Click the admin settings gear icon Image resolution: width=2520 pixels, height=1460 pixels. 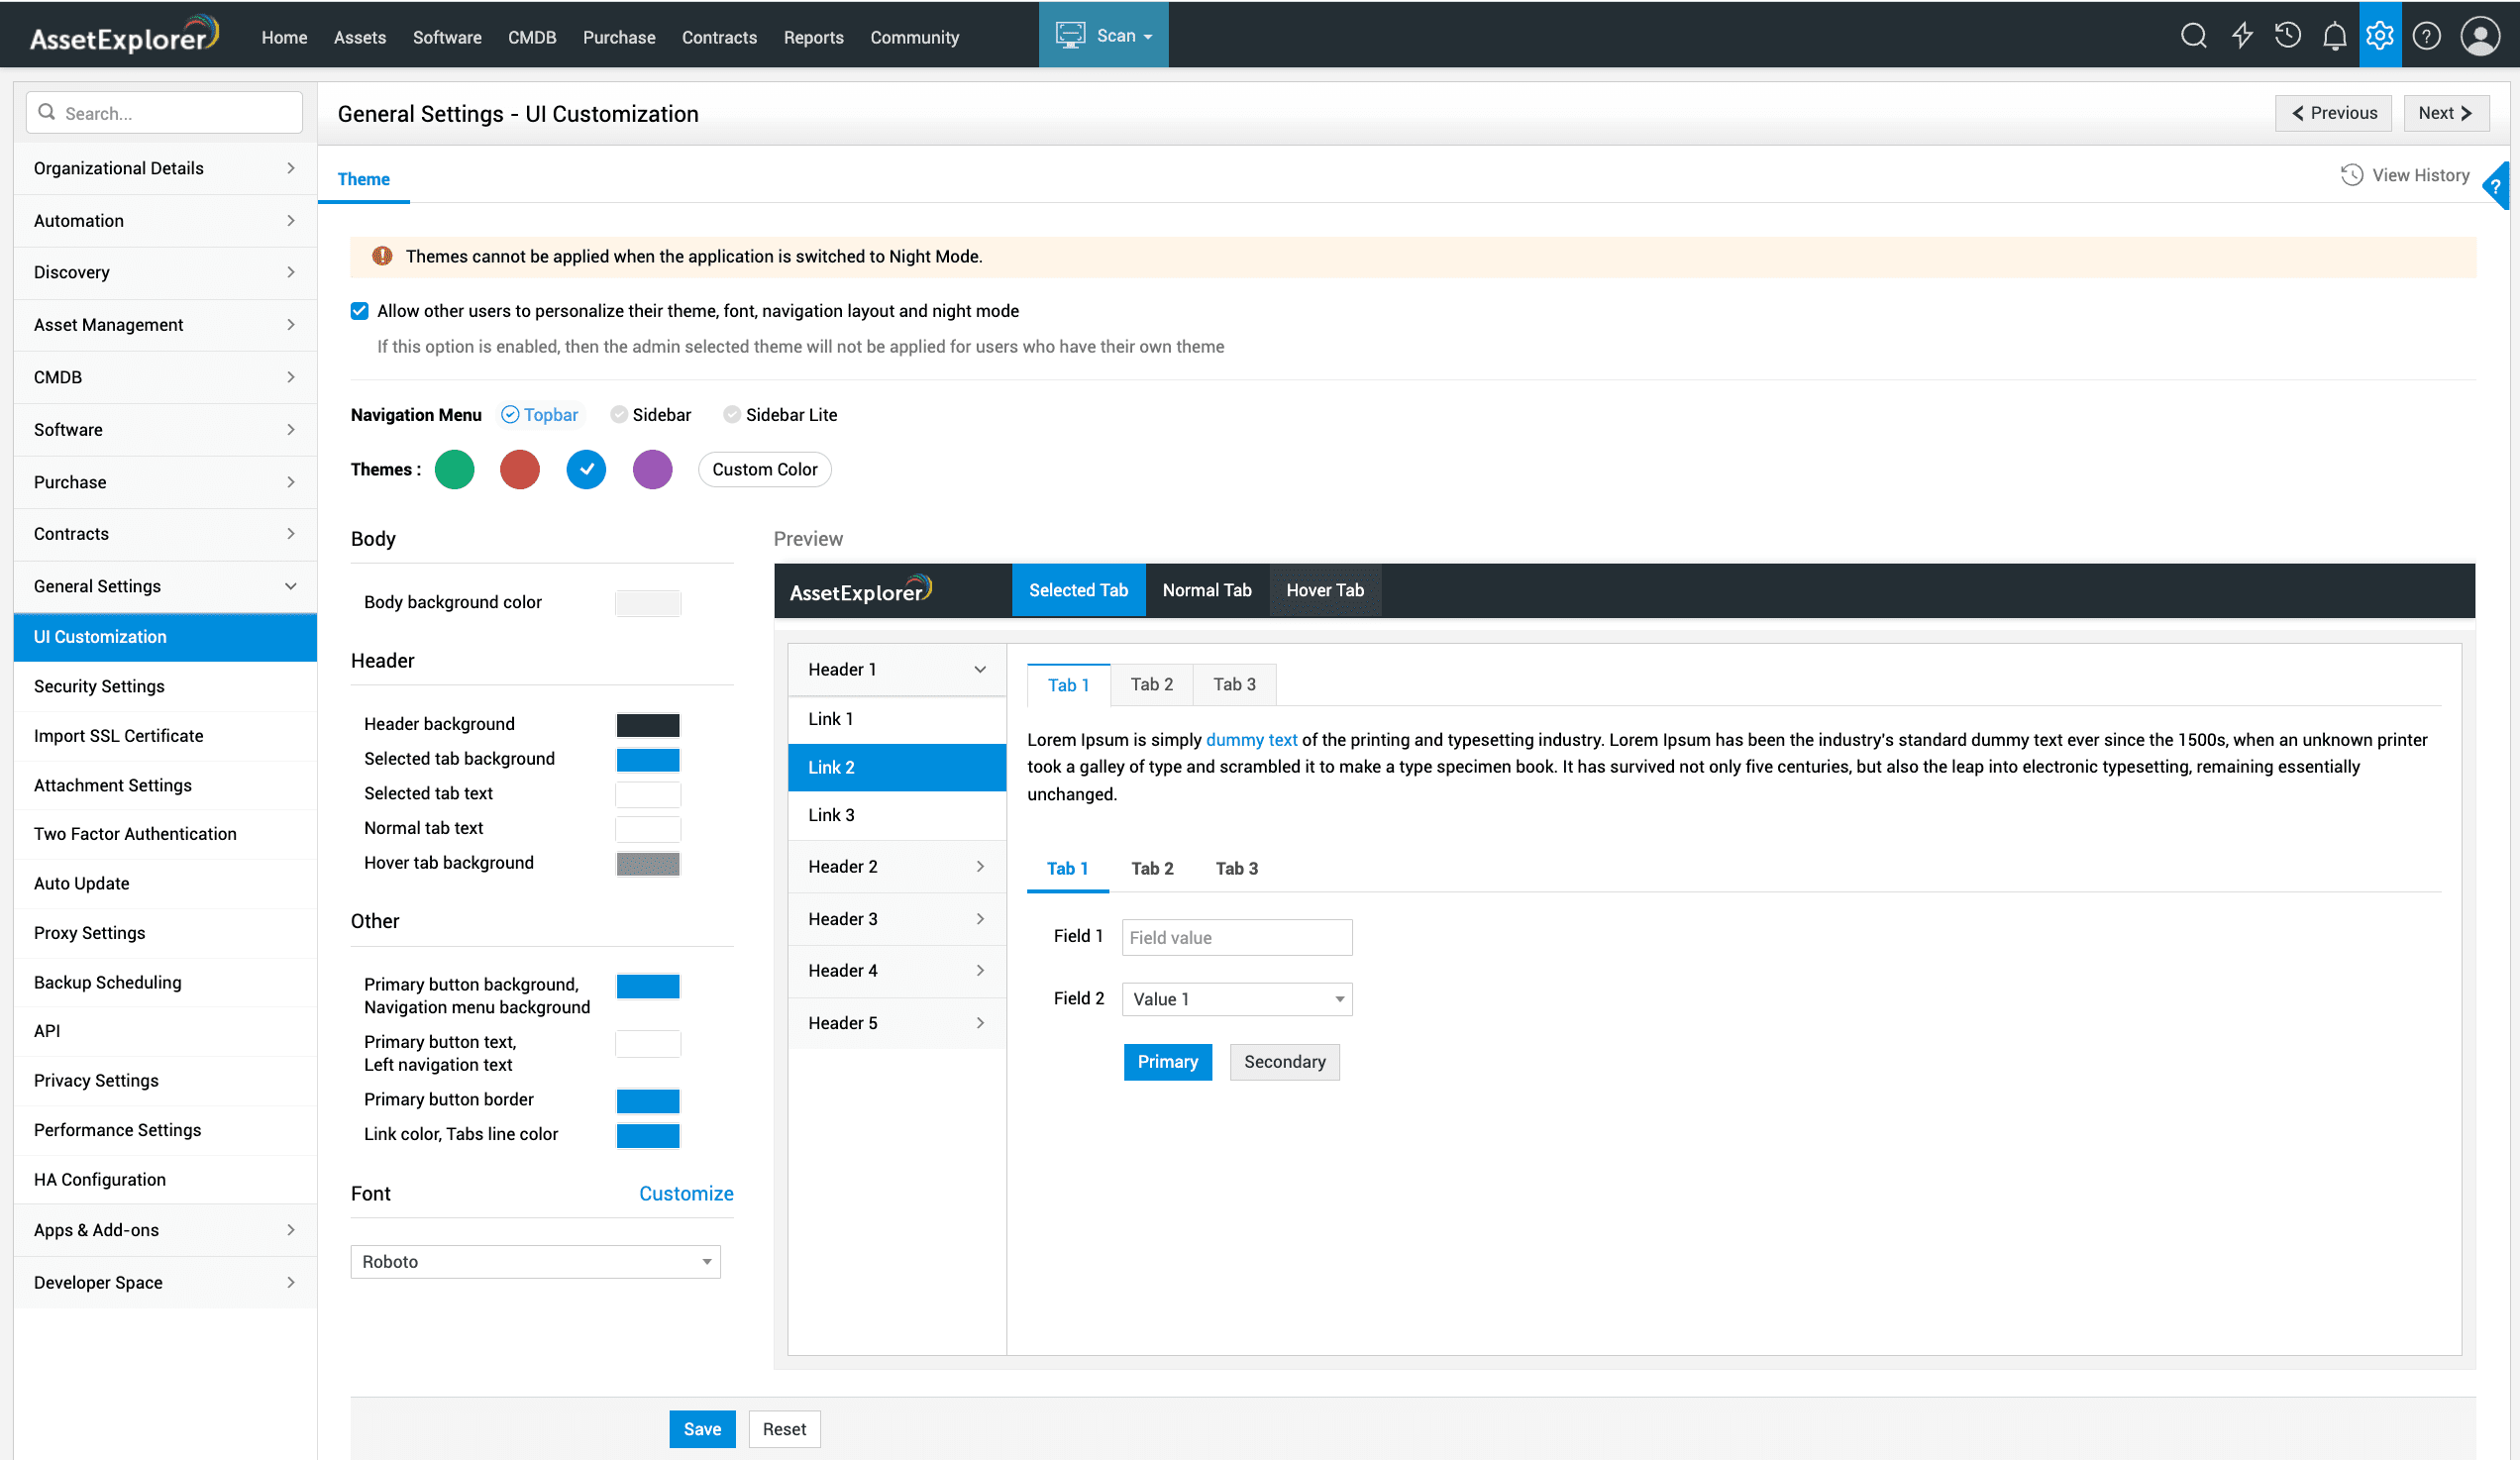tap(2379, 36)
